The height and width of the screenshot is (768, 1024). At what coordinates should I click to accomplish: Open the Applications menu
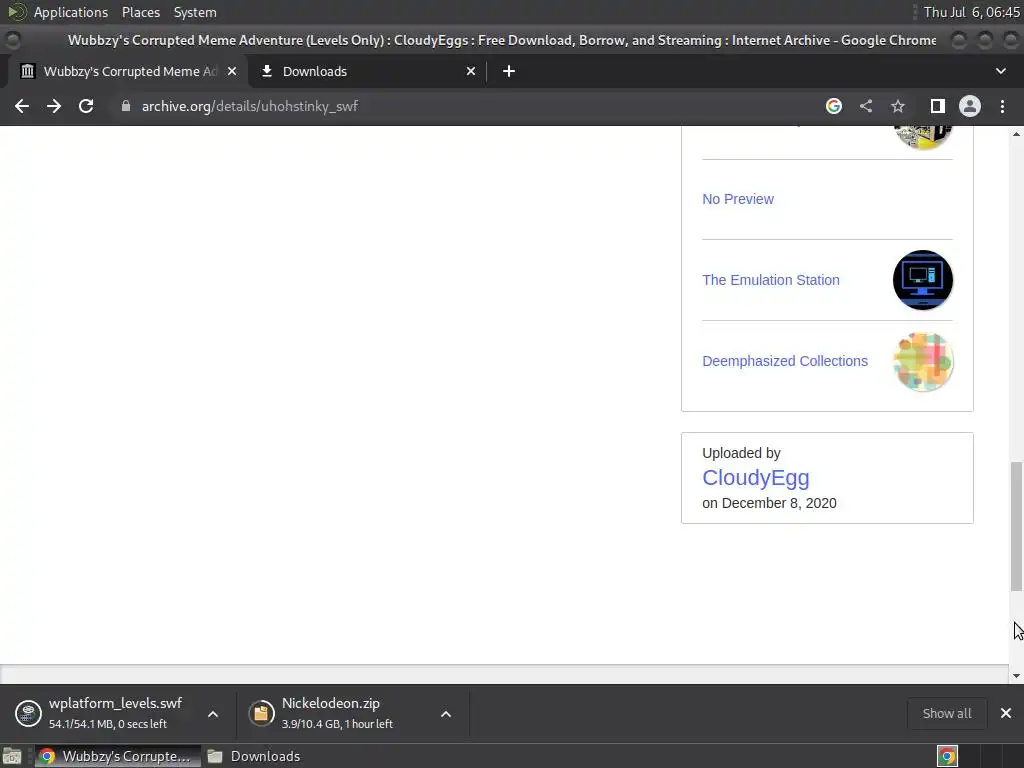click(x=71, y=12)
